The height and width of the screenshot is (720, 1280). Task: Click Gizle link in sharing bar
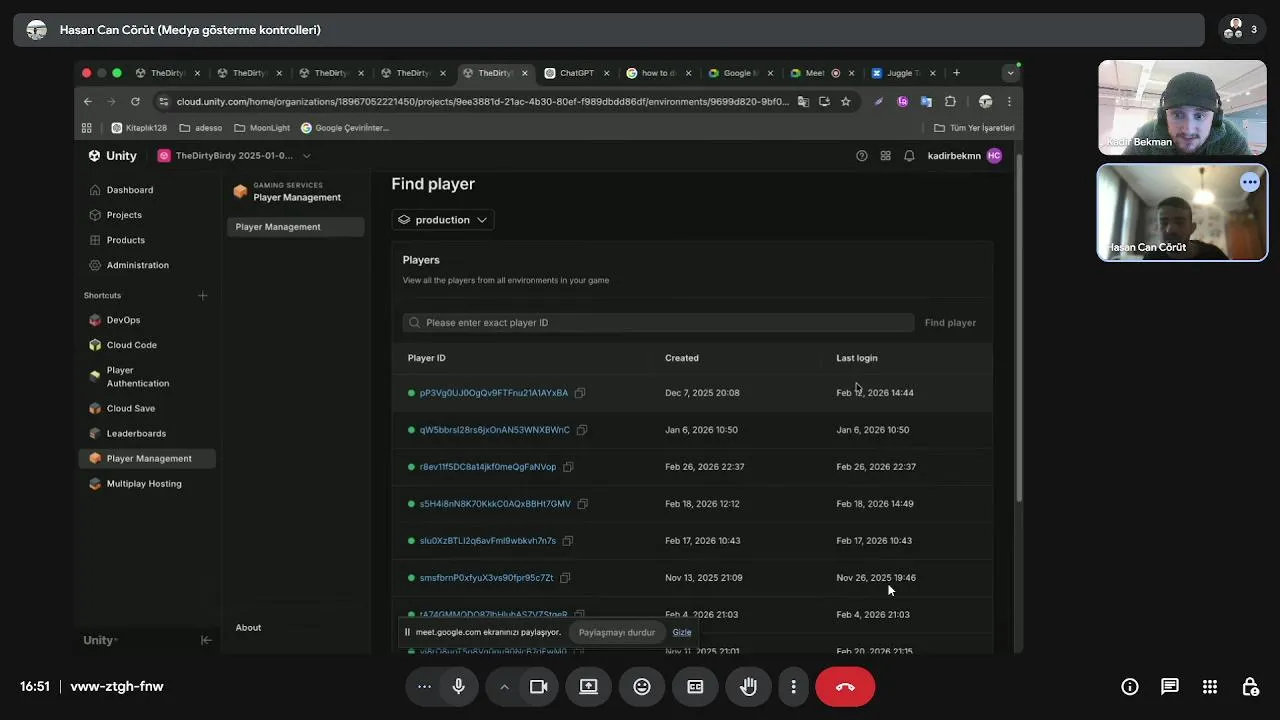(682, 632)
